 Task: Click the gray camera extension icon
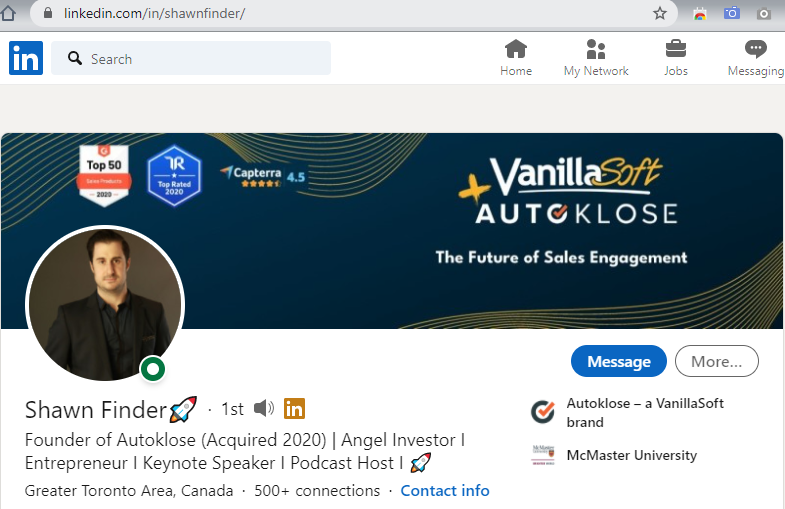click(x=763, y=14)
